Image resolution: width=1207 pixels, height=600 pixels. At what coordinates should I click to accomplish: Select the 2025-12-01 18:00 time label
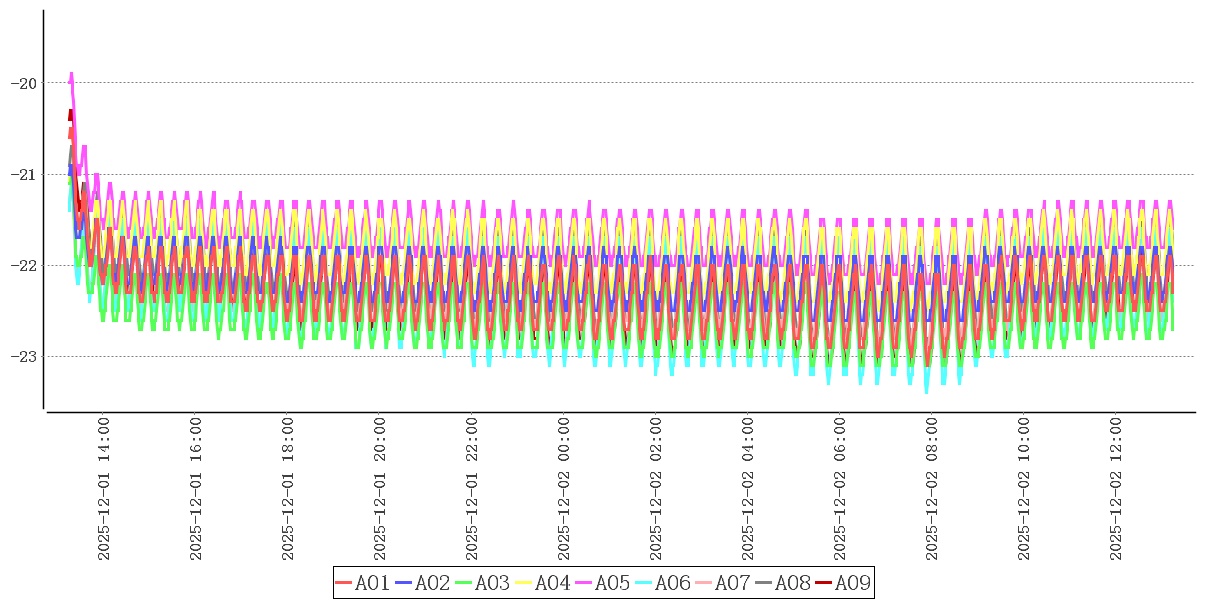pyautogui.click(x=288, y=489)
